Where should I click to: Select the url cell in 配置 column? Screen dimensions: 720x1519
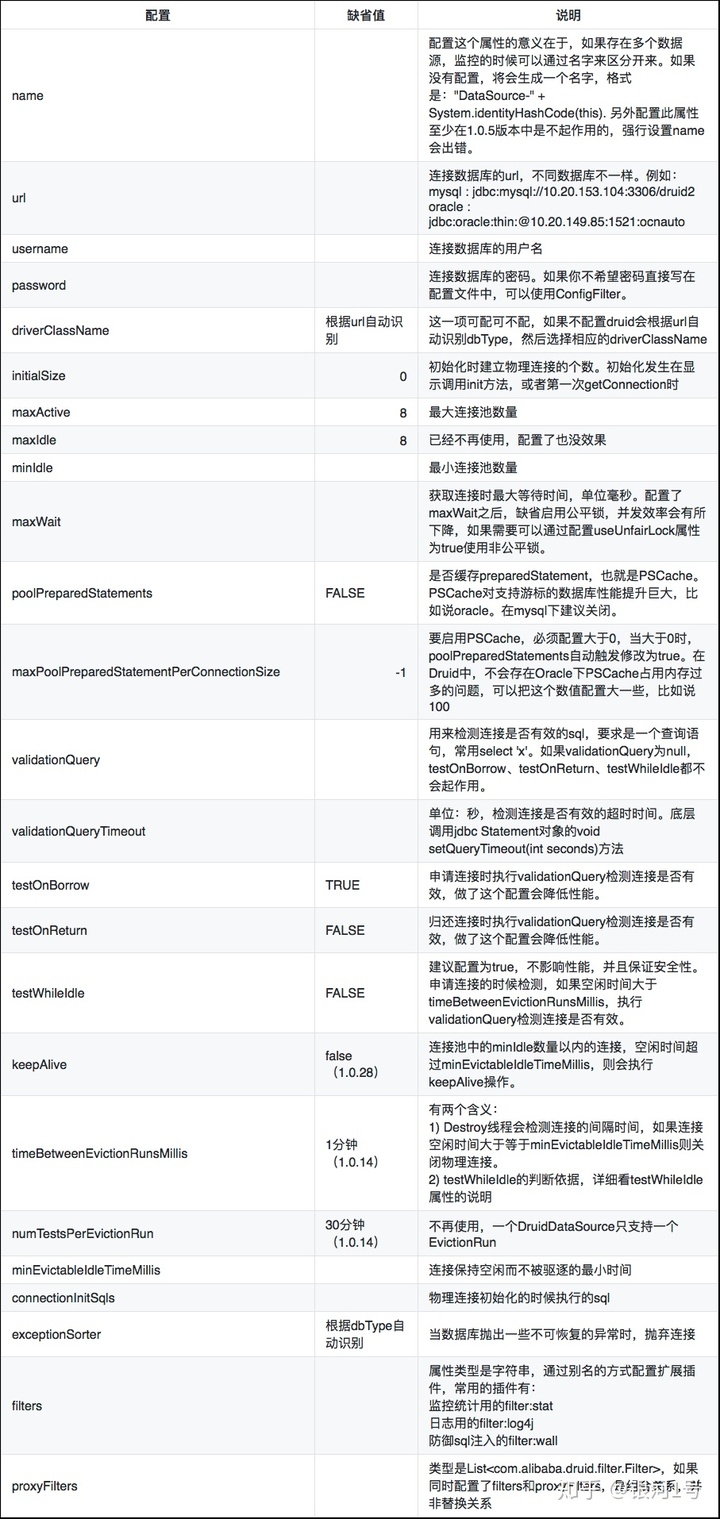[157, 198]
